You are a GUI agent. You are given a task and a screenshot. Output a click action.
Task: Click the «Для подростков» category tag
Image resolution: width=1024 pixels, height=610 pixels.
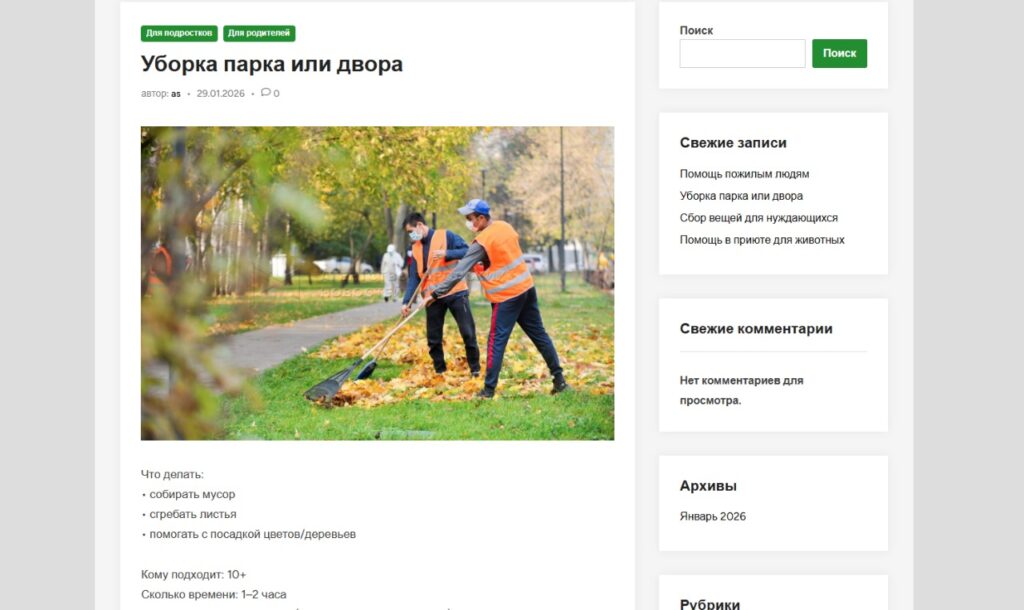(x=179, y=33)
